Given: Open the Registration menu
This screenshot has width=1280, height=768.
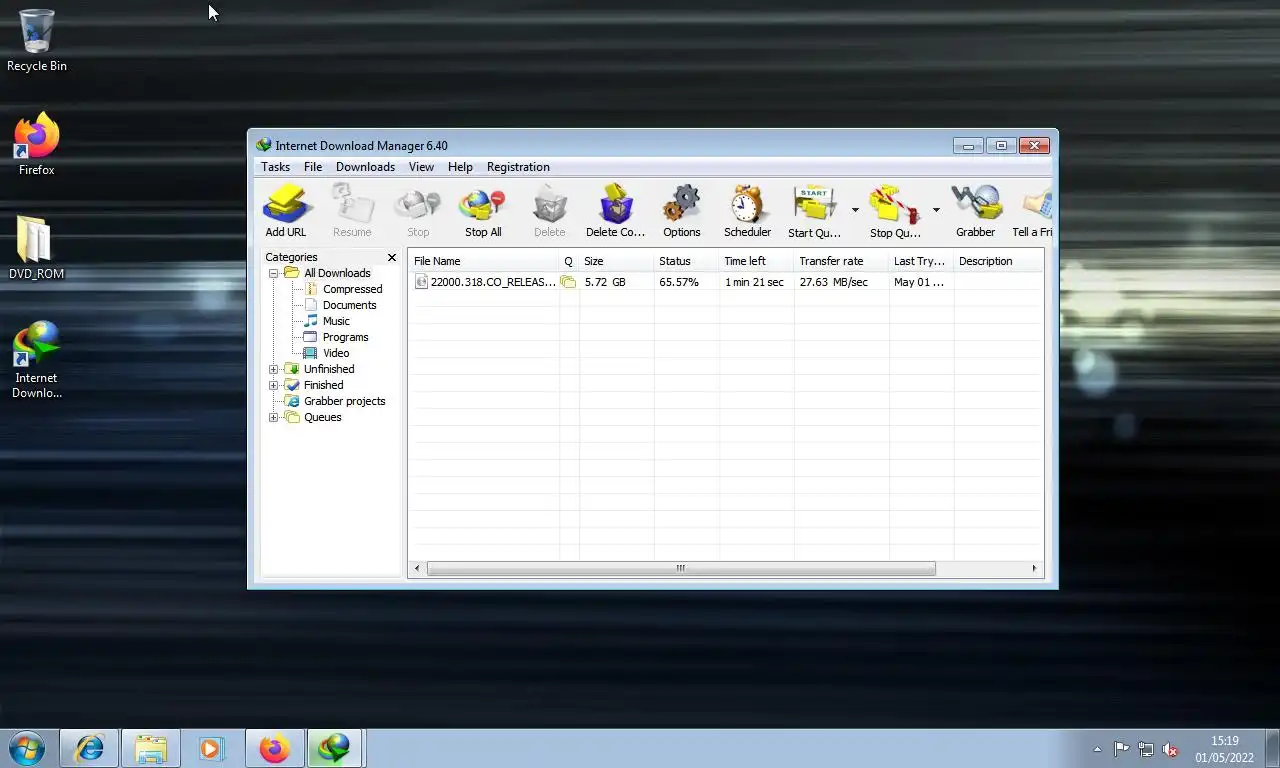Looking at the screenshot, I should tap(518, 167).
